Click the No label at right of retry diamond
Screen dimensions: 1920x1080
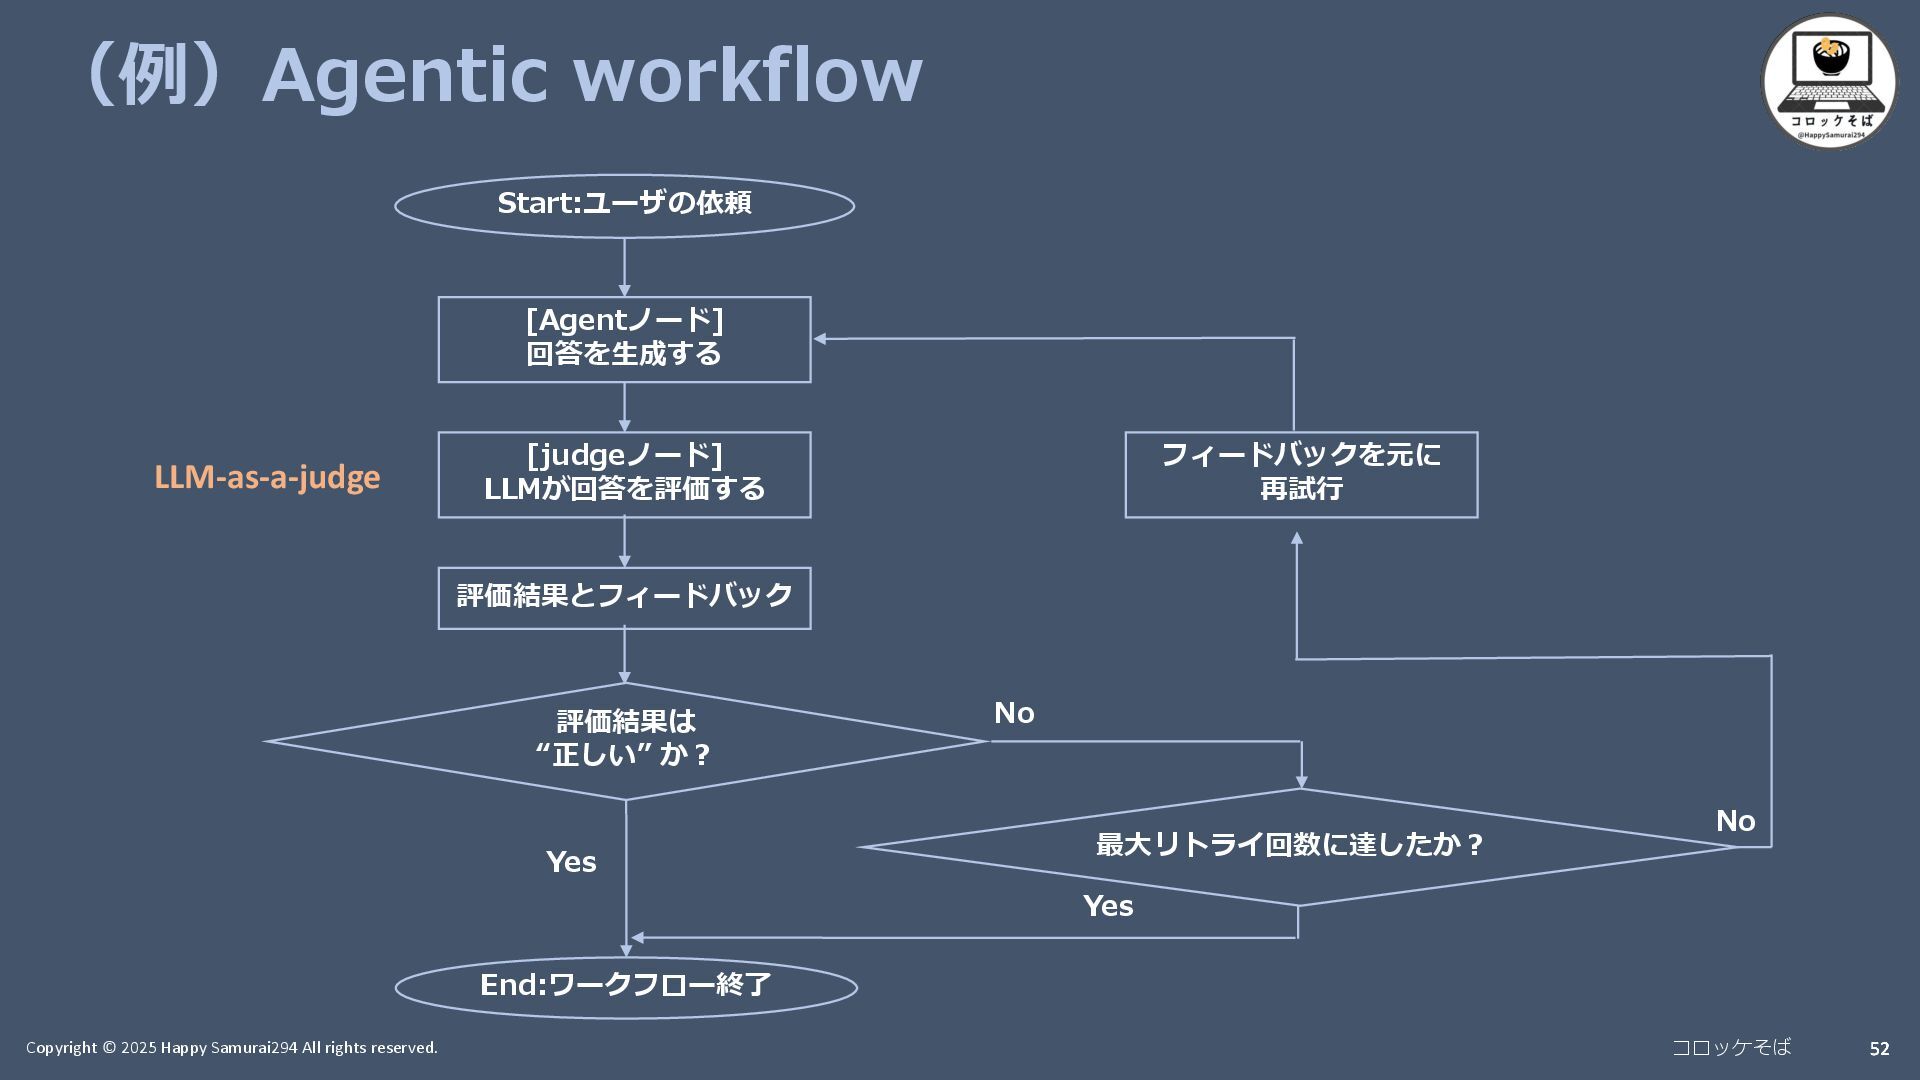pos(1735,821)
